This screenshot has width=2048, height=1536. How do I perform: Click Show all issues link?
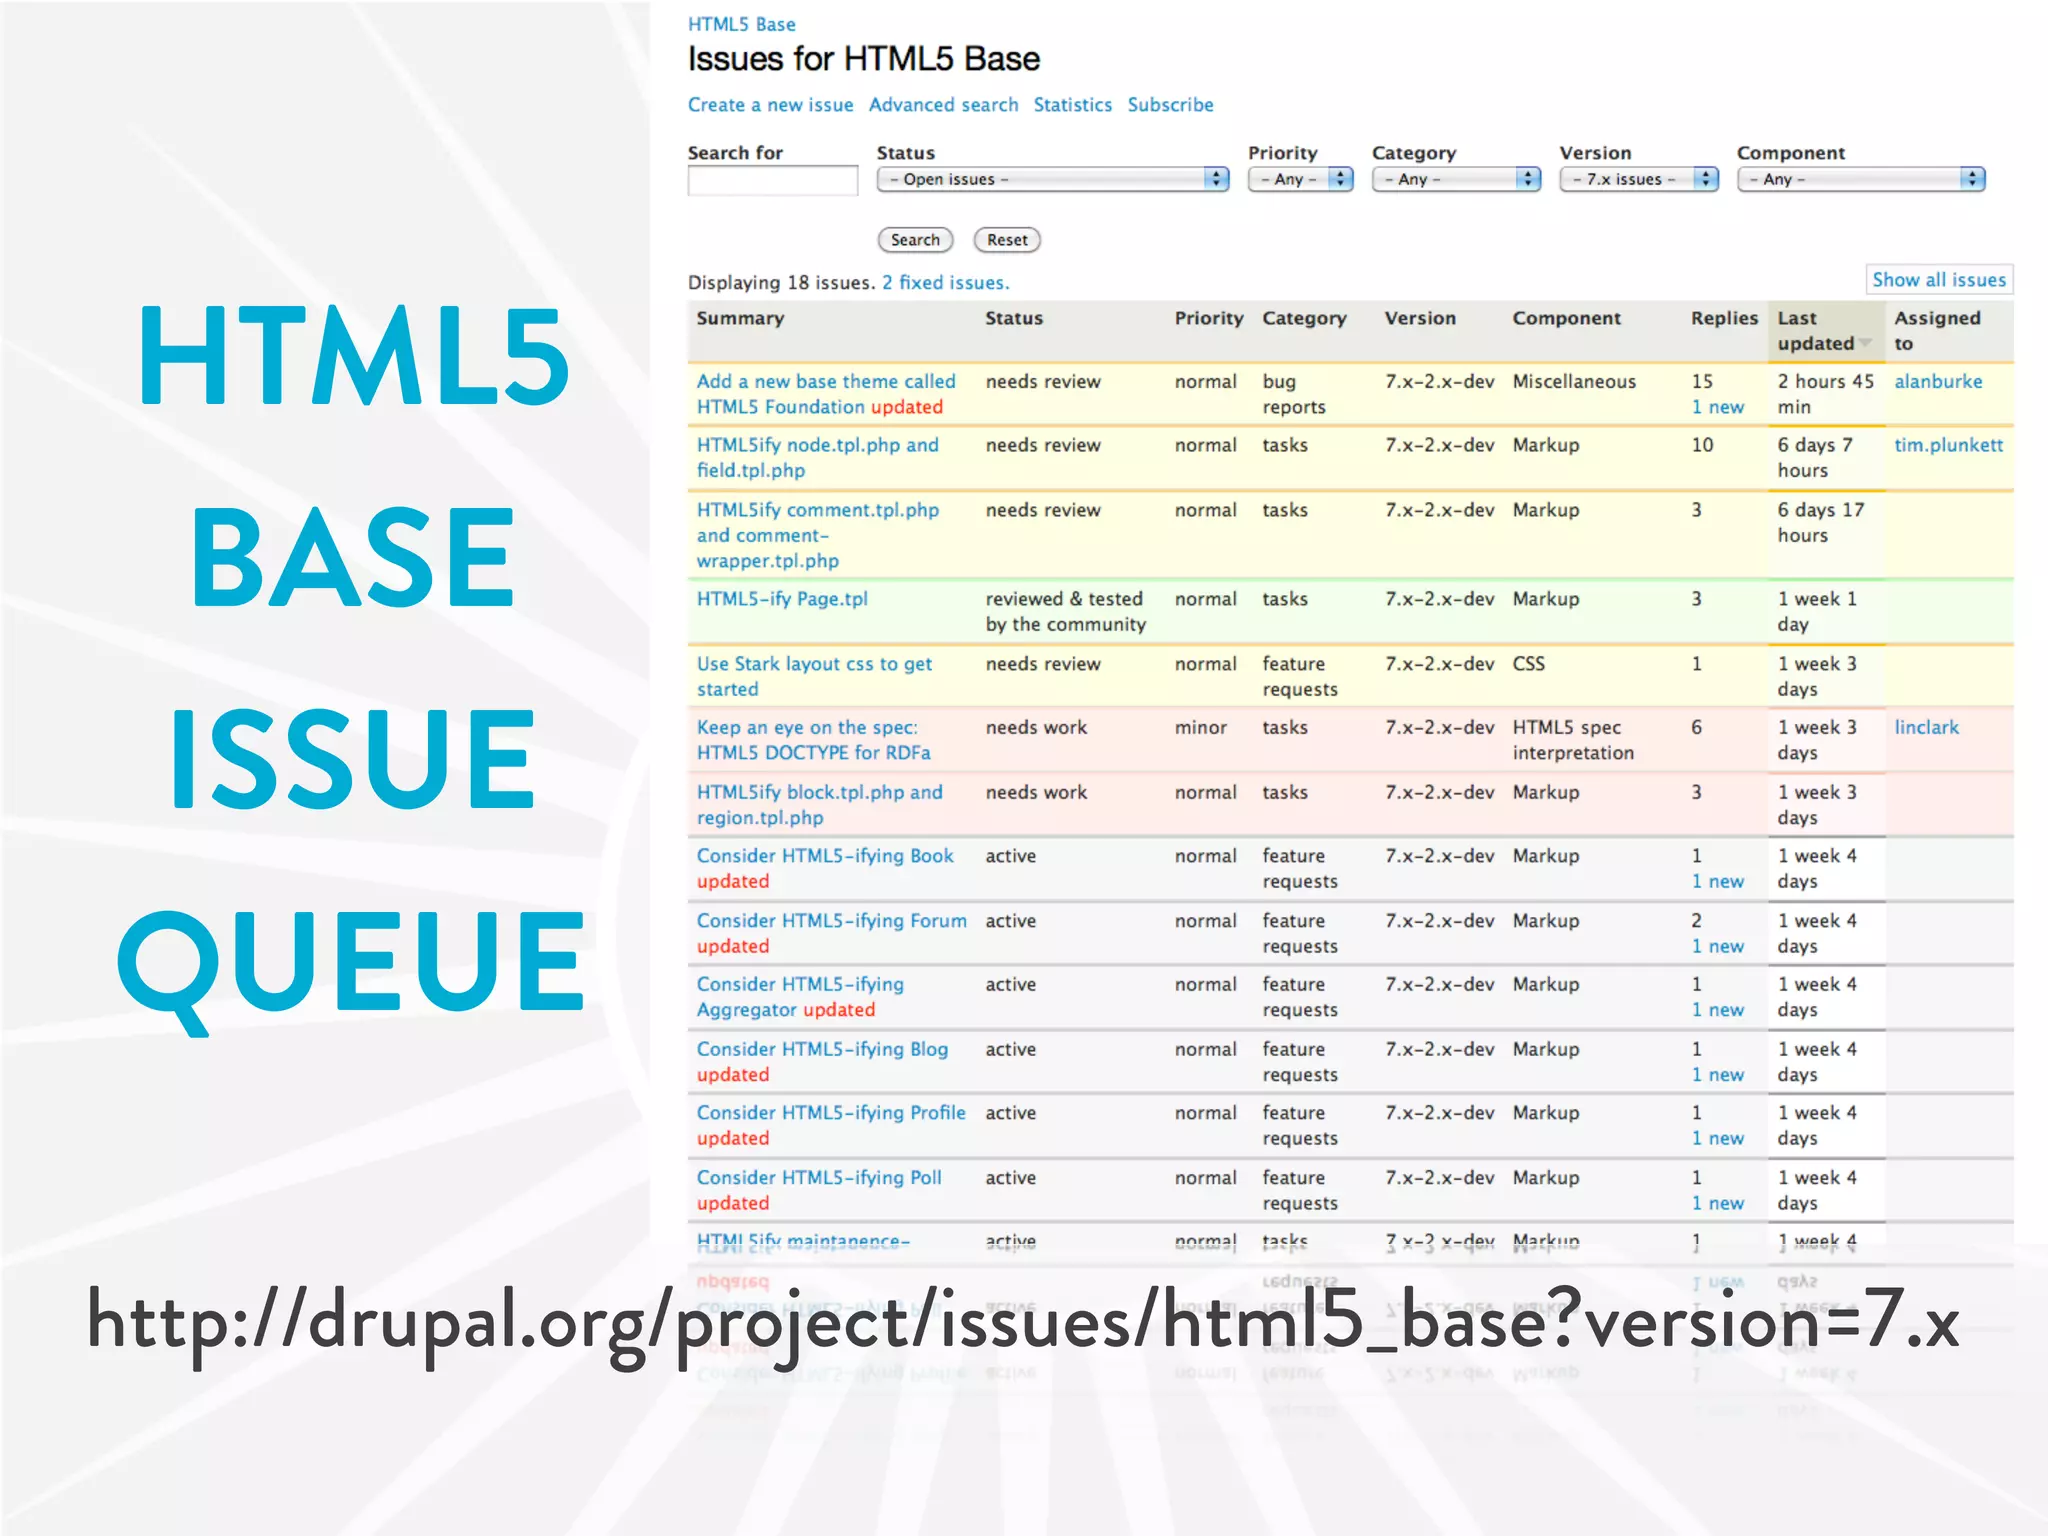pyautogui.click(x=1939, y=280)
